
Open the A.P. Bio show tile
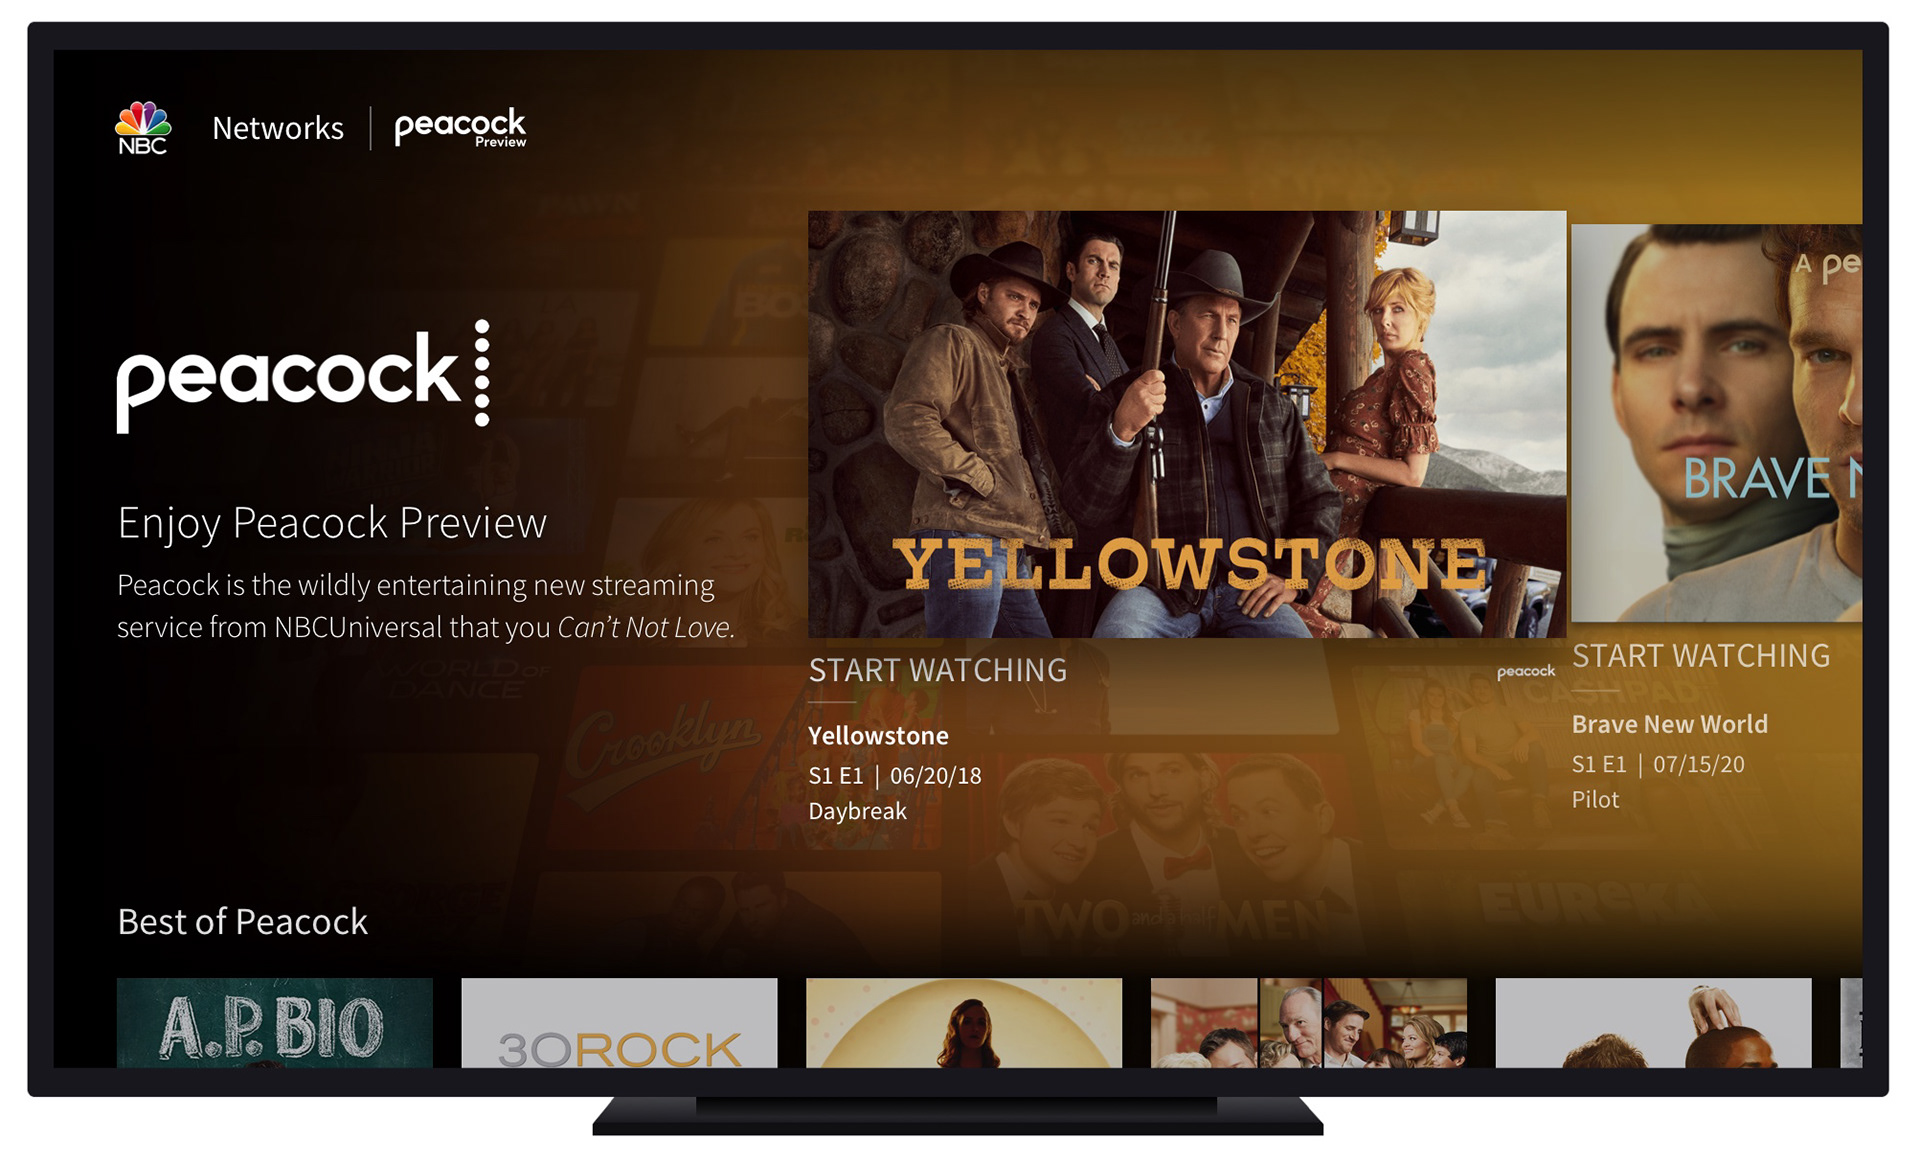coord(275,1022)
